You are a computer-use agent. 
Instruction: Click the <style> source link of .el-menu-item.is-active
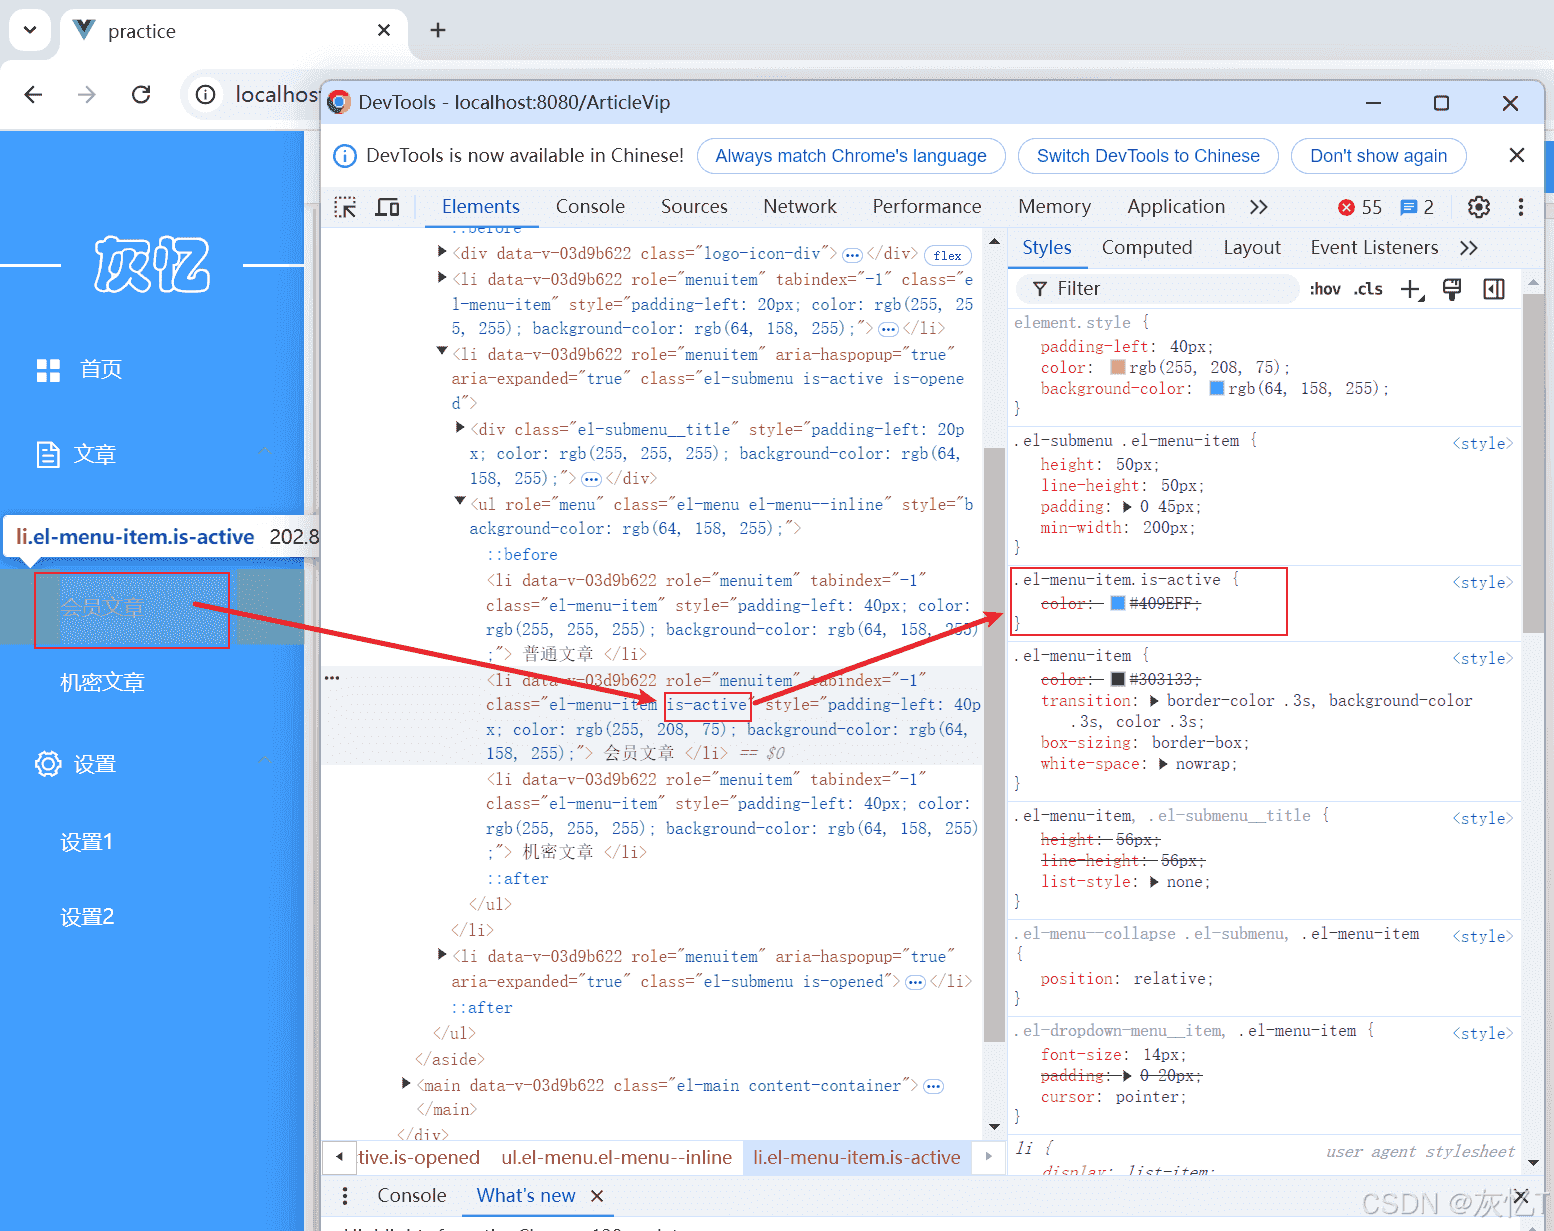click(1482, 582)
